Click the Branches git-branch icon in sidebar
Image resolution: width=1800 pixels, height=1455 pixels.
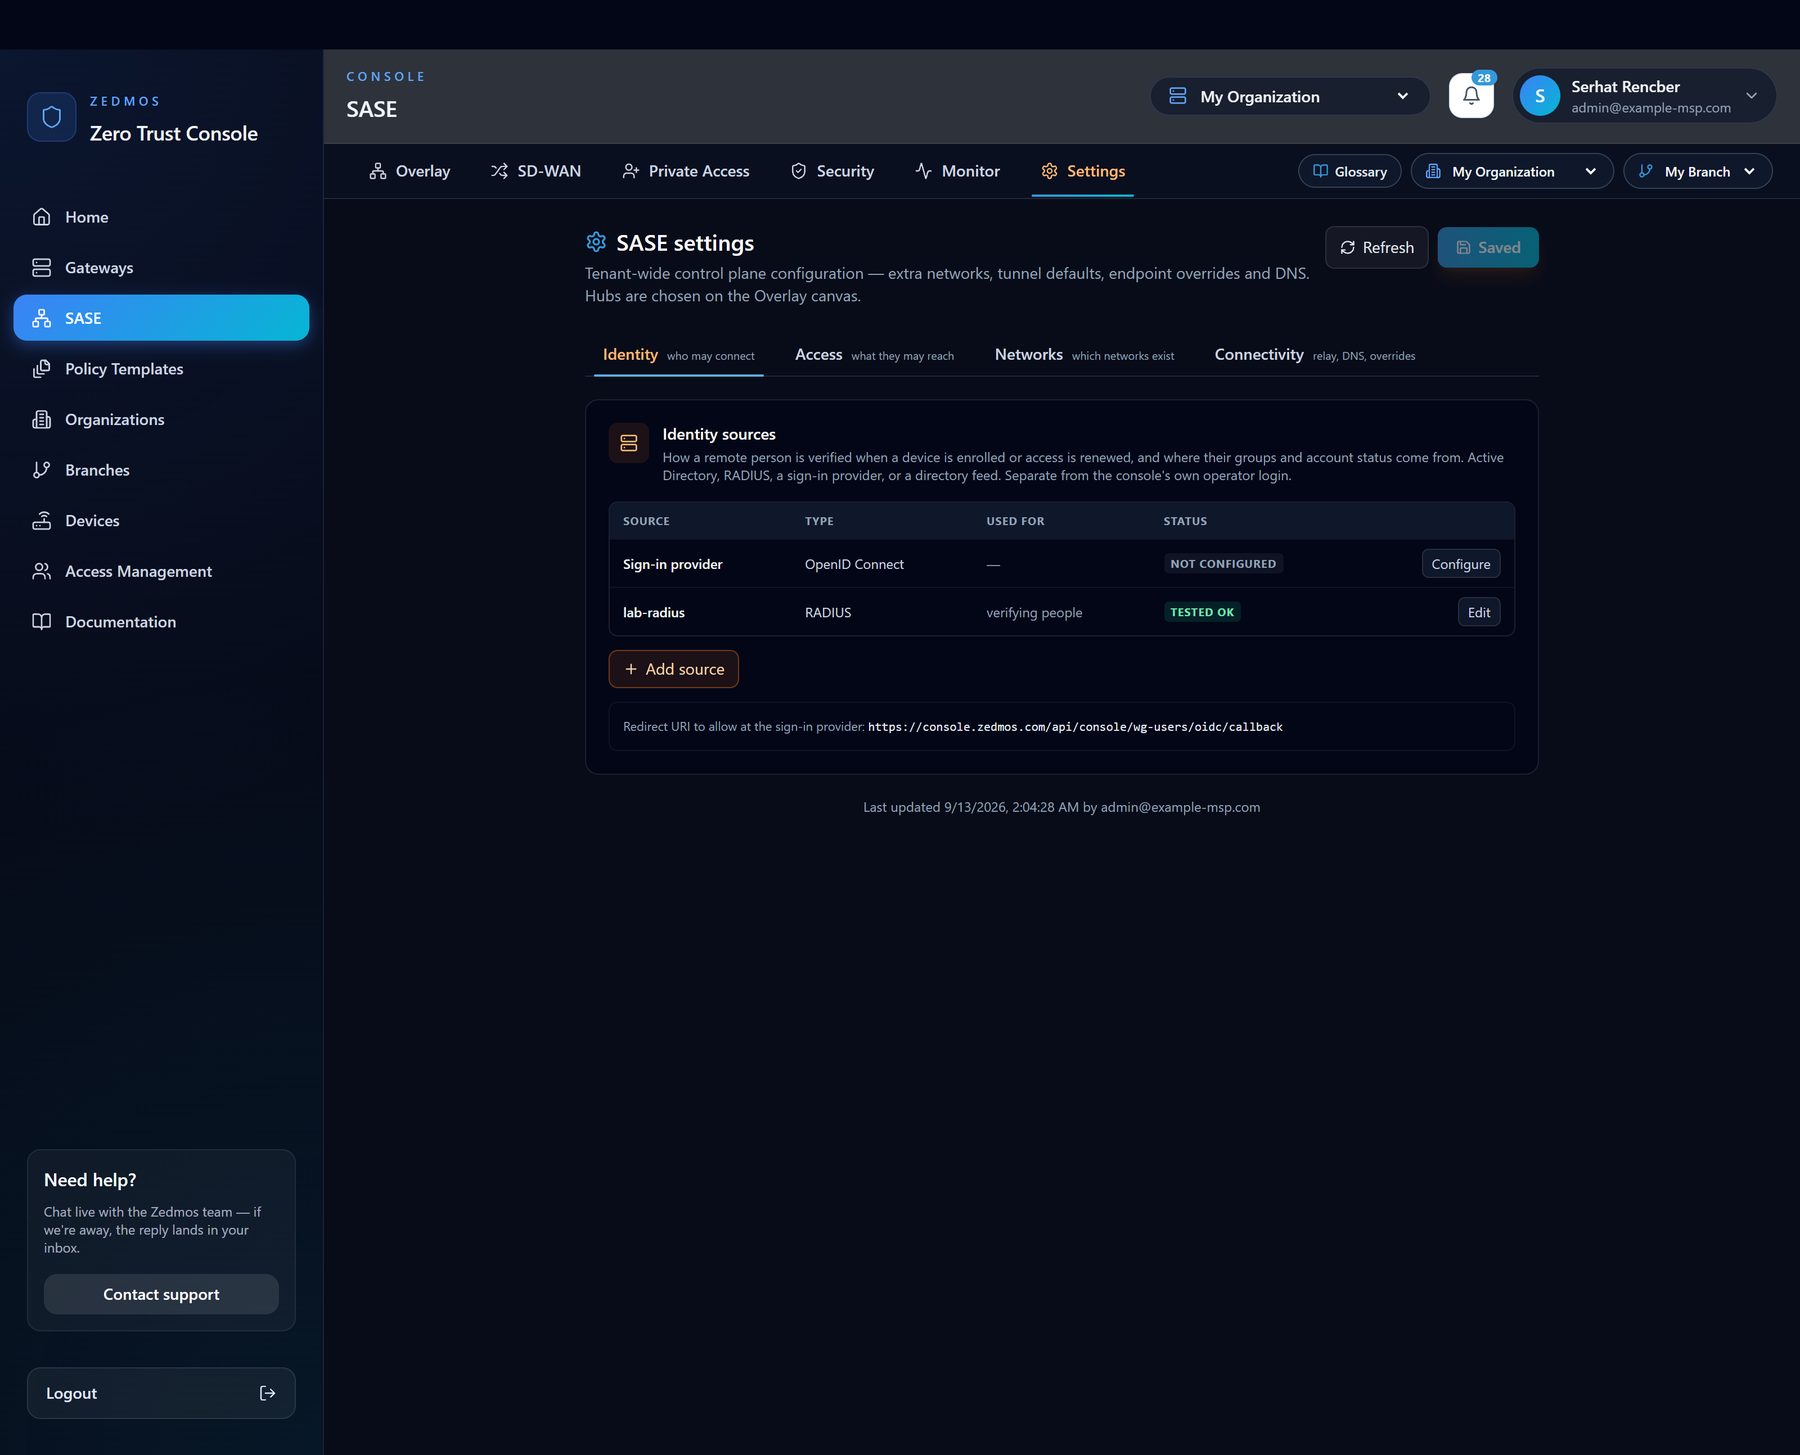coord(42,470)
